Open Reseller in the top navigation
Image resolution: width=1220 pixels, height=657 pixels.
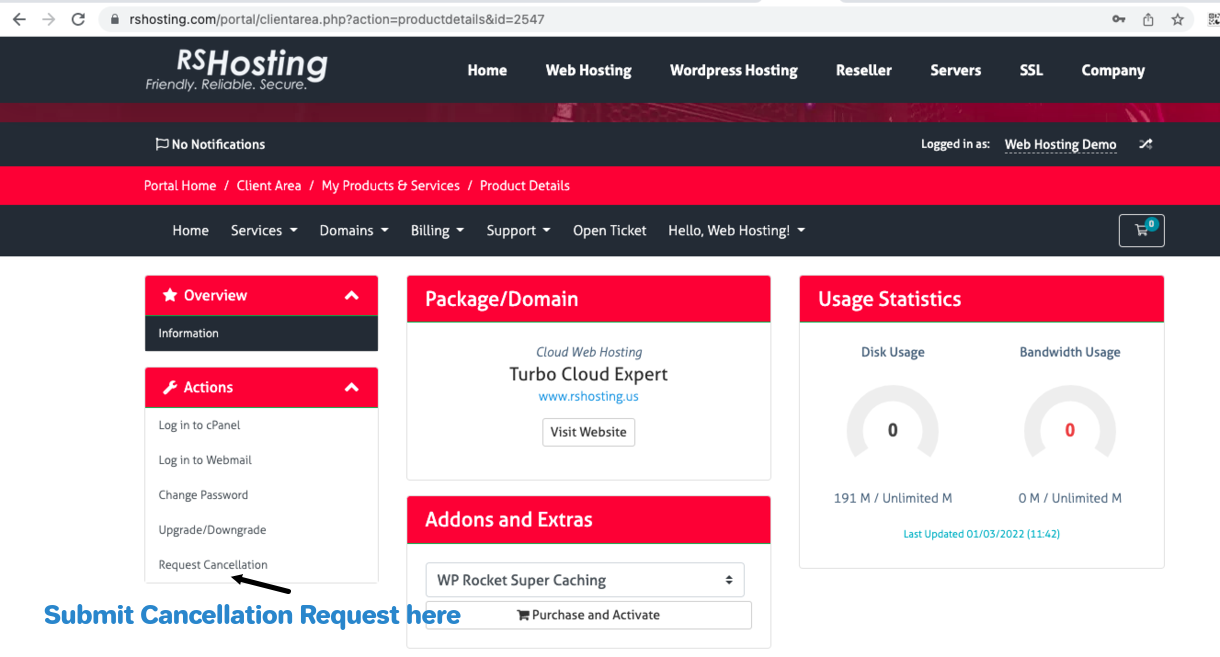pos(864,70)
